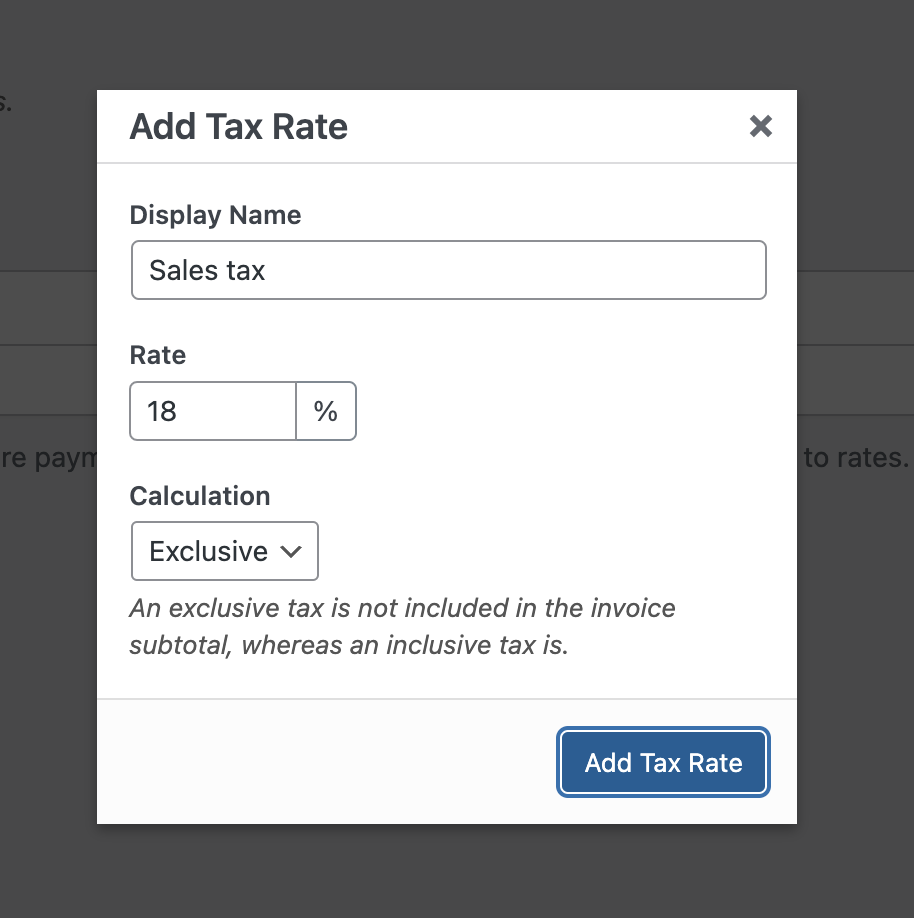
Task: Click the chevron arrow next to Exclusive
Action: coord(291,552)
